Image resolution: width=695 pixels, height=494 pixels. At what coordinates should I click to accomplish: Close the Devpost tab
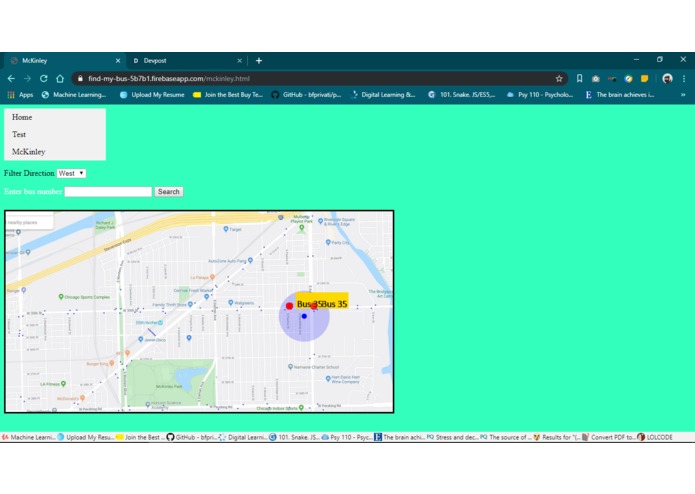pyautogui.click(x=239, y=61)
